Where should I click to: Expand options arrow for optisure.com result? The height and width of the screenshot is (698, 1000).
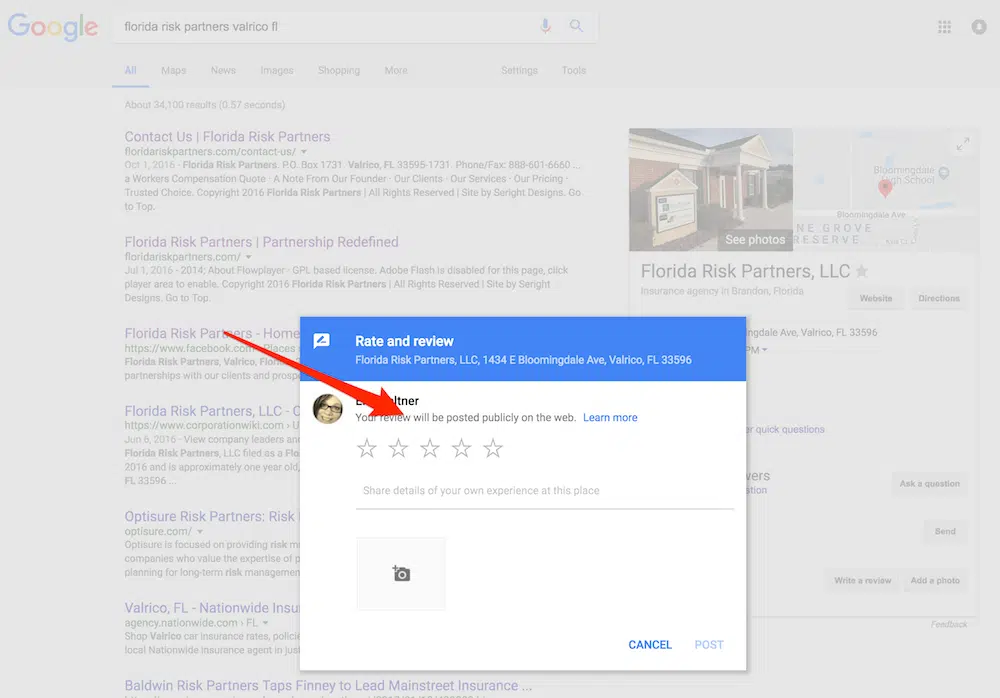pyautogui.click(x=200, y=531)
